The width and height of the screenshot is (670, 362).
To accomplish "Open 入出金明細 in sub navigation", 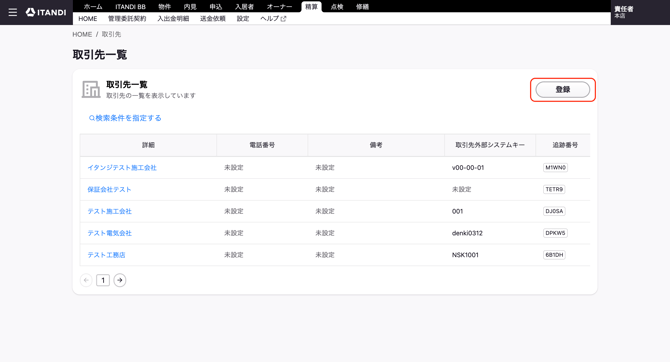I will tap(173, 18).
